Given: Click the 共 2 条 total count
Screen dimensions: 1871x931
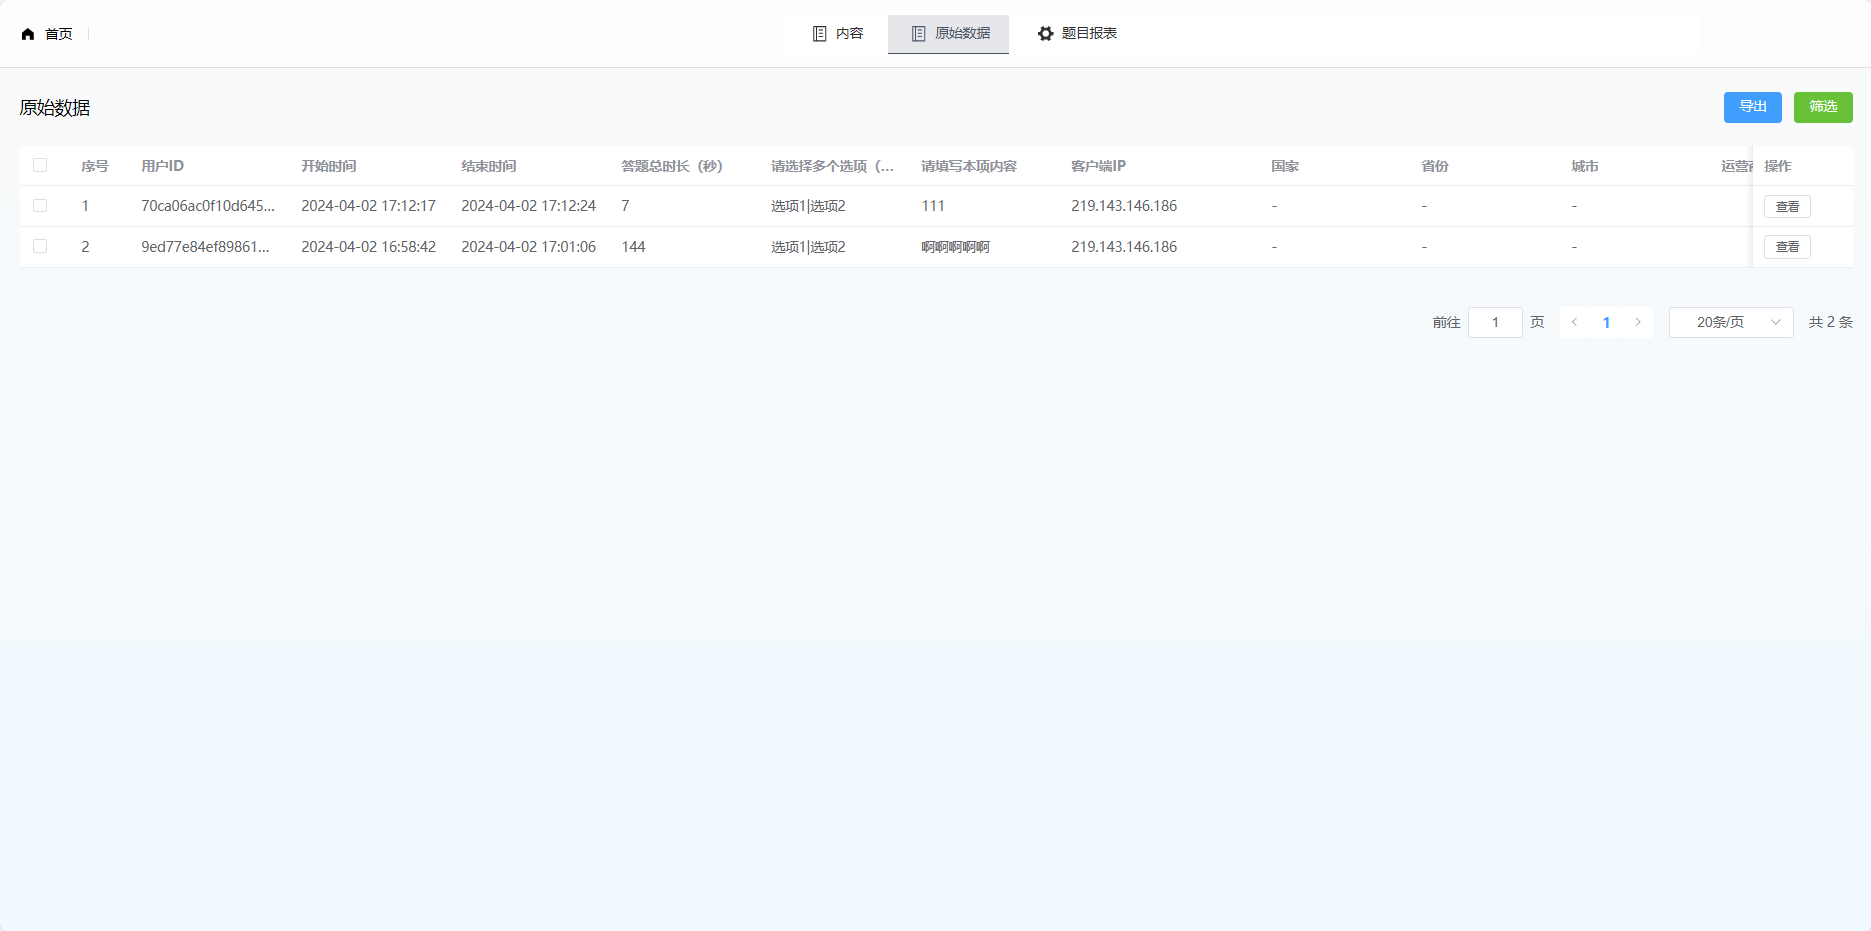Looking at the screenshot, I should click(1830, 322).
